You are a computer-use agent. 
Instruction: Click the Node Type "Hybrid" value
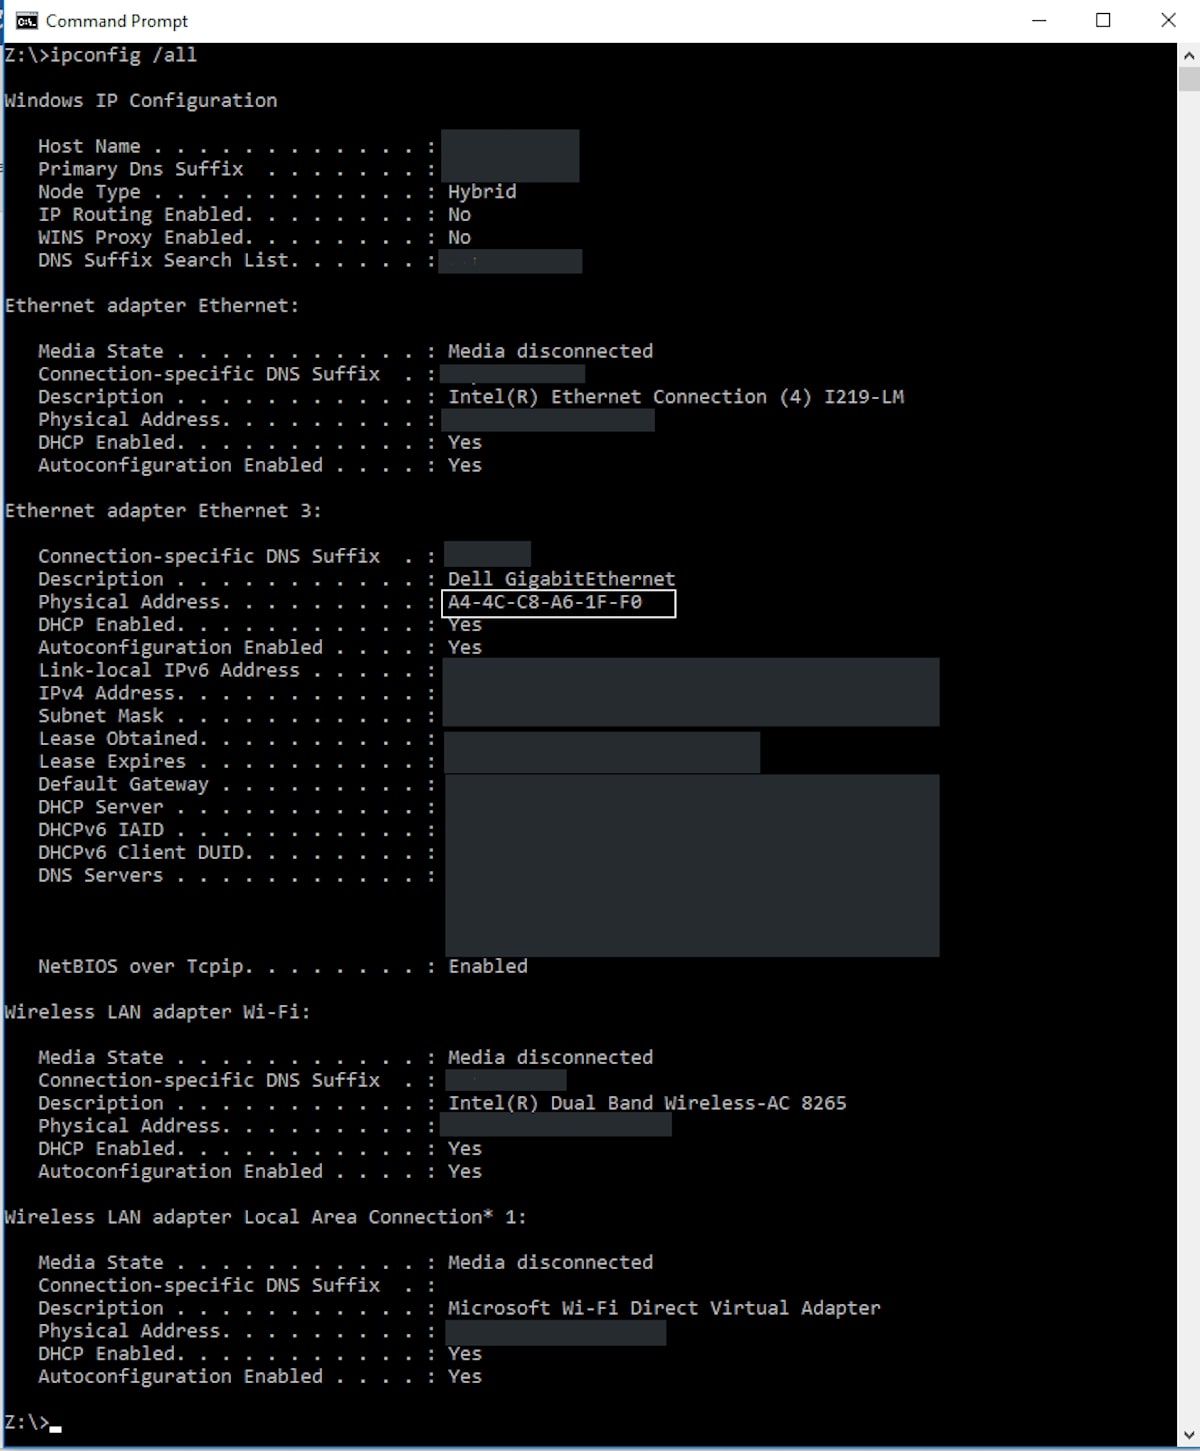tap(482, 192)
